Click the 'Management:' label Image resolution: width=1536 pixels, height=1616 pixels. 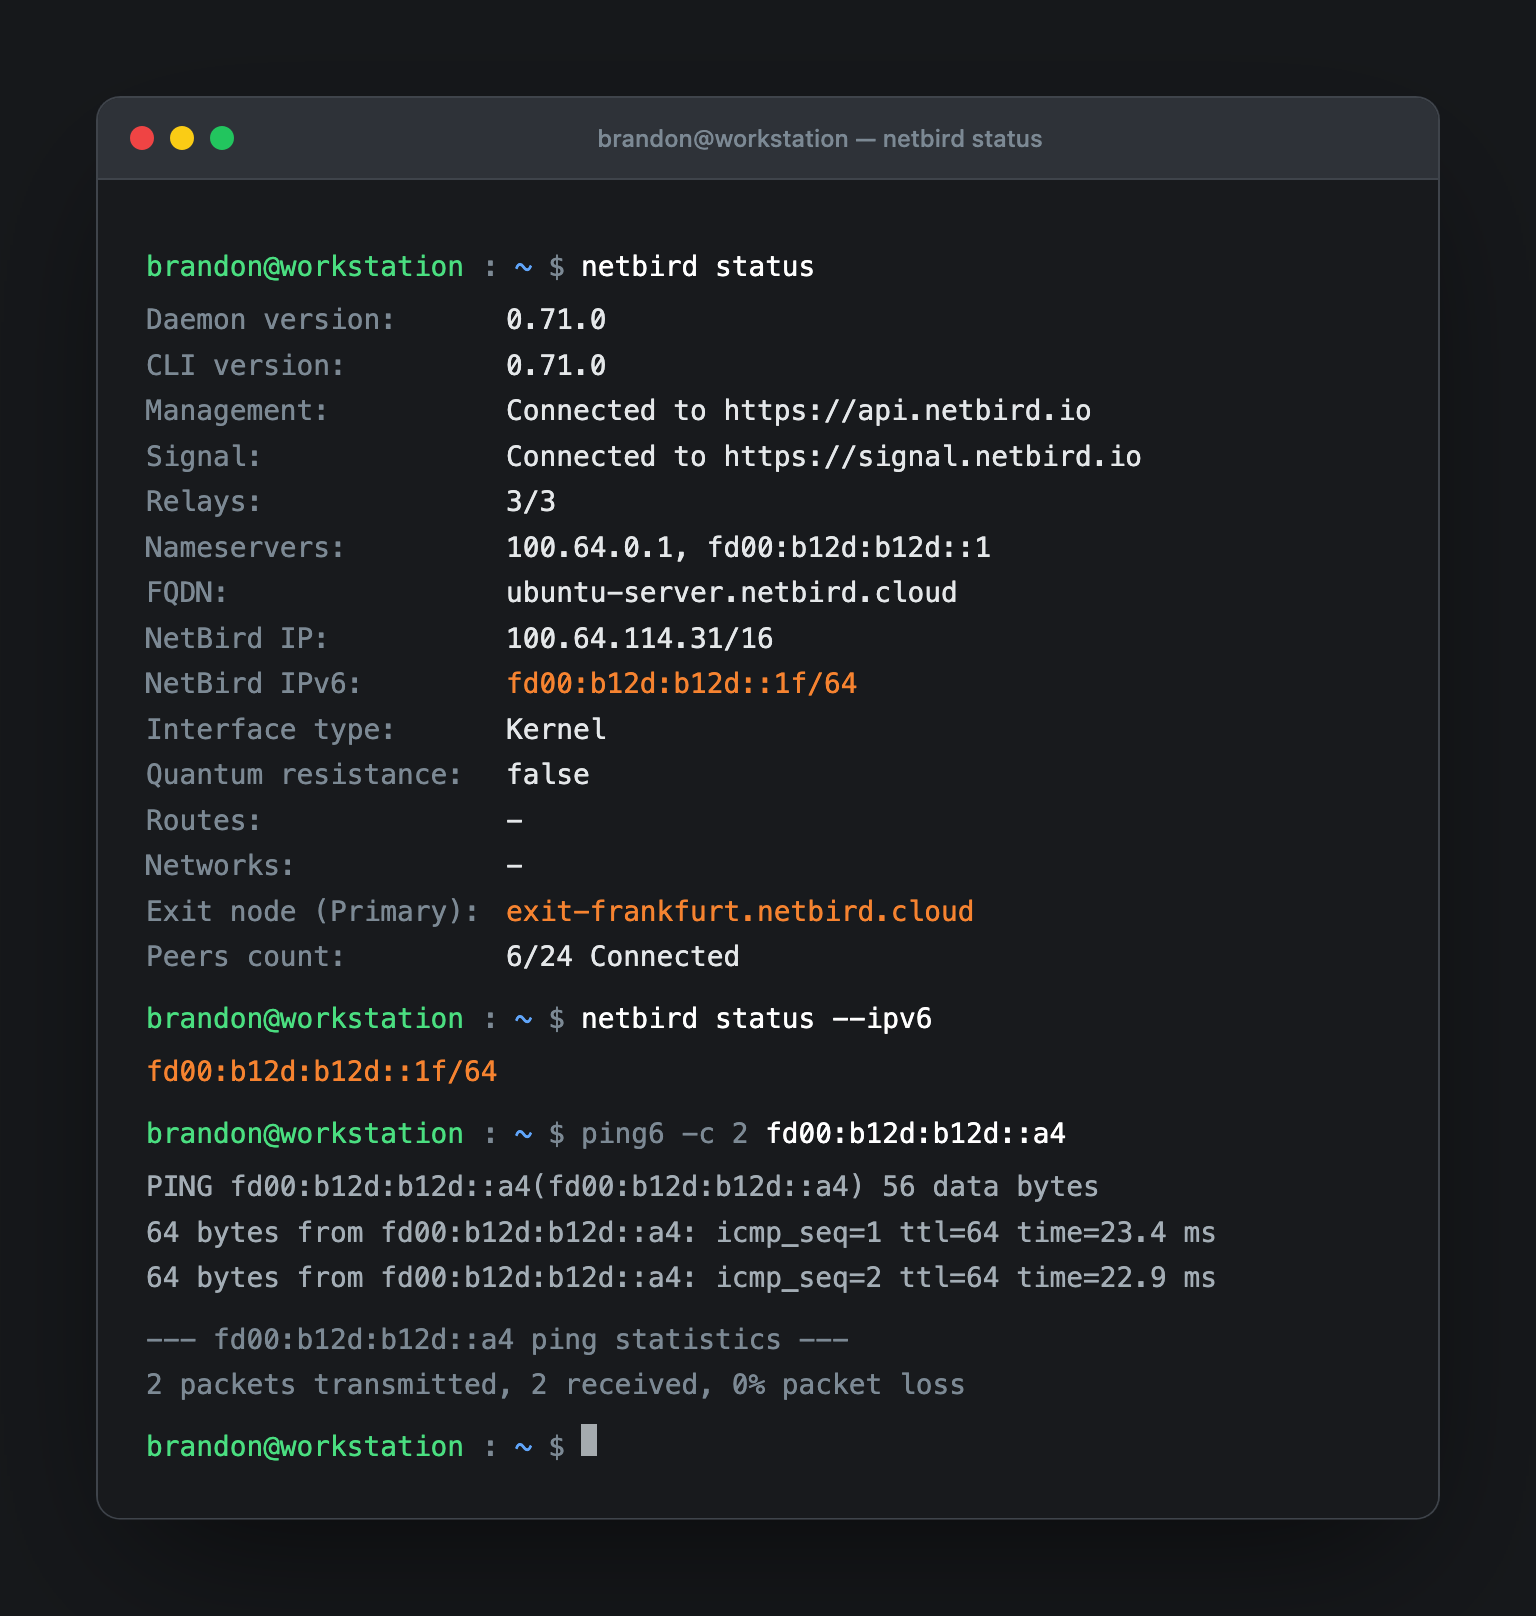237,411
